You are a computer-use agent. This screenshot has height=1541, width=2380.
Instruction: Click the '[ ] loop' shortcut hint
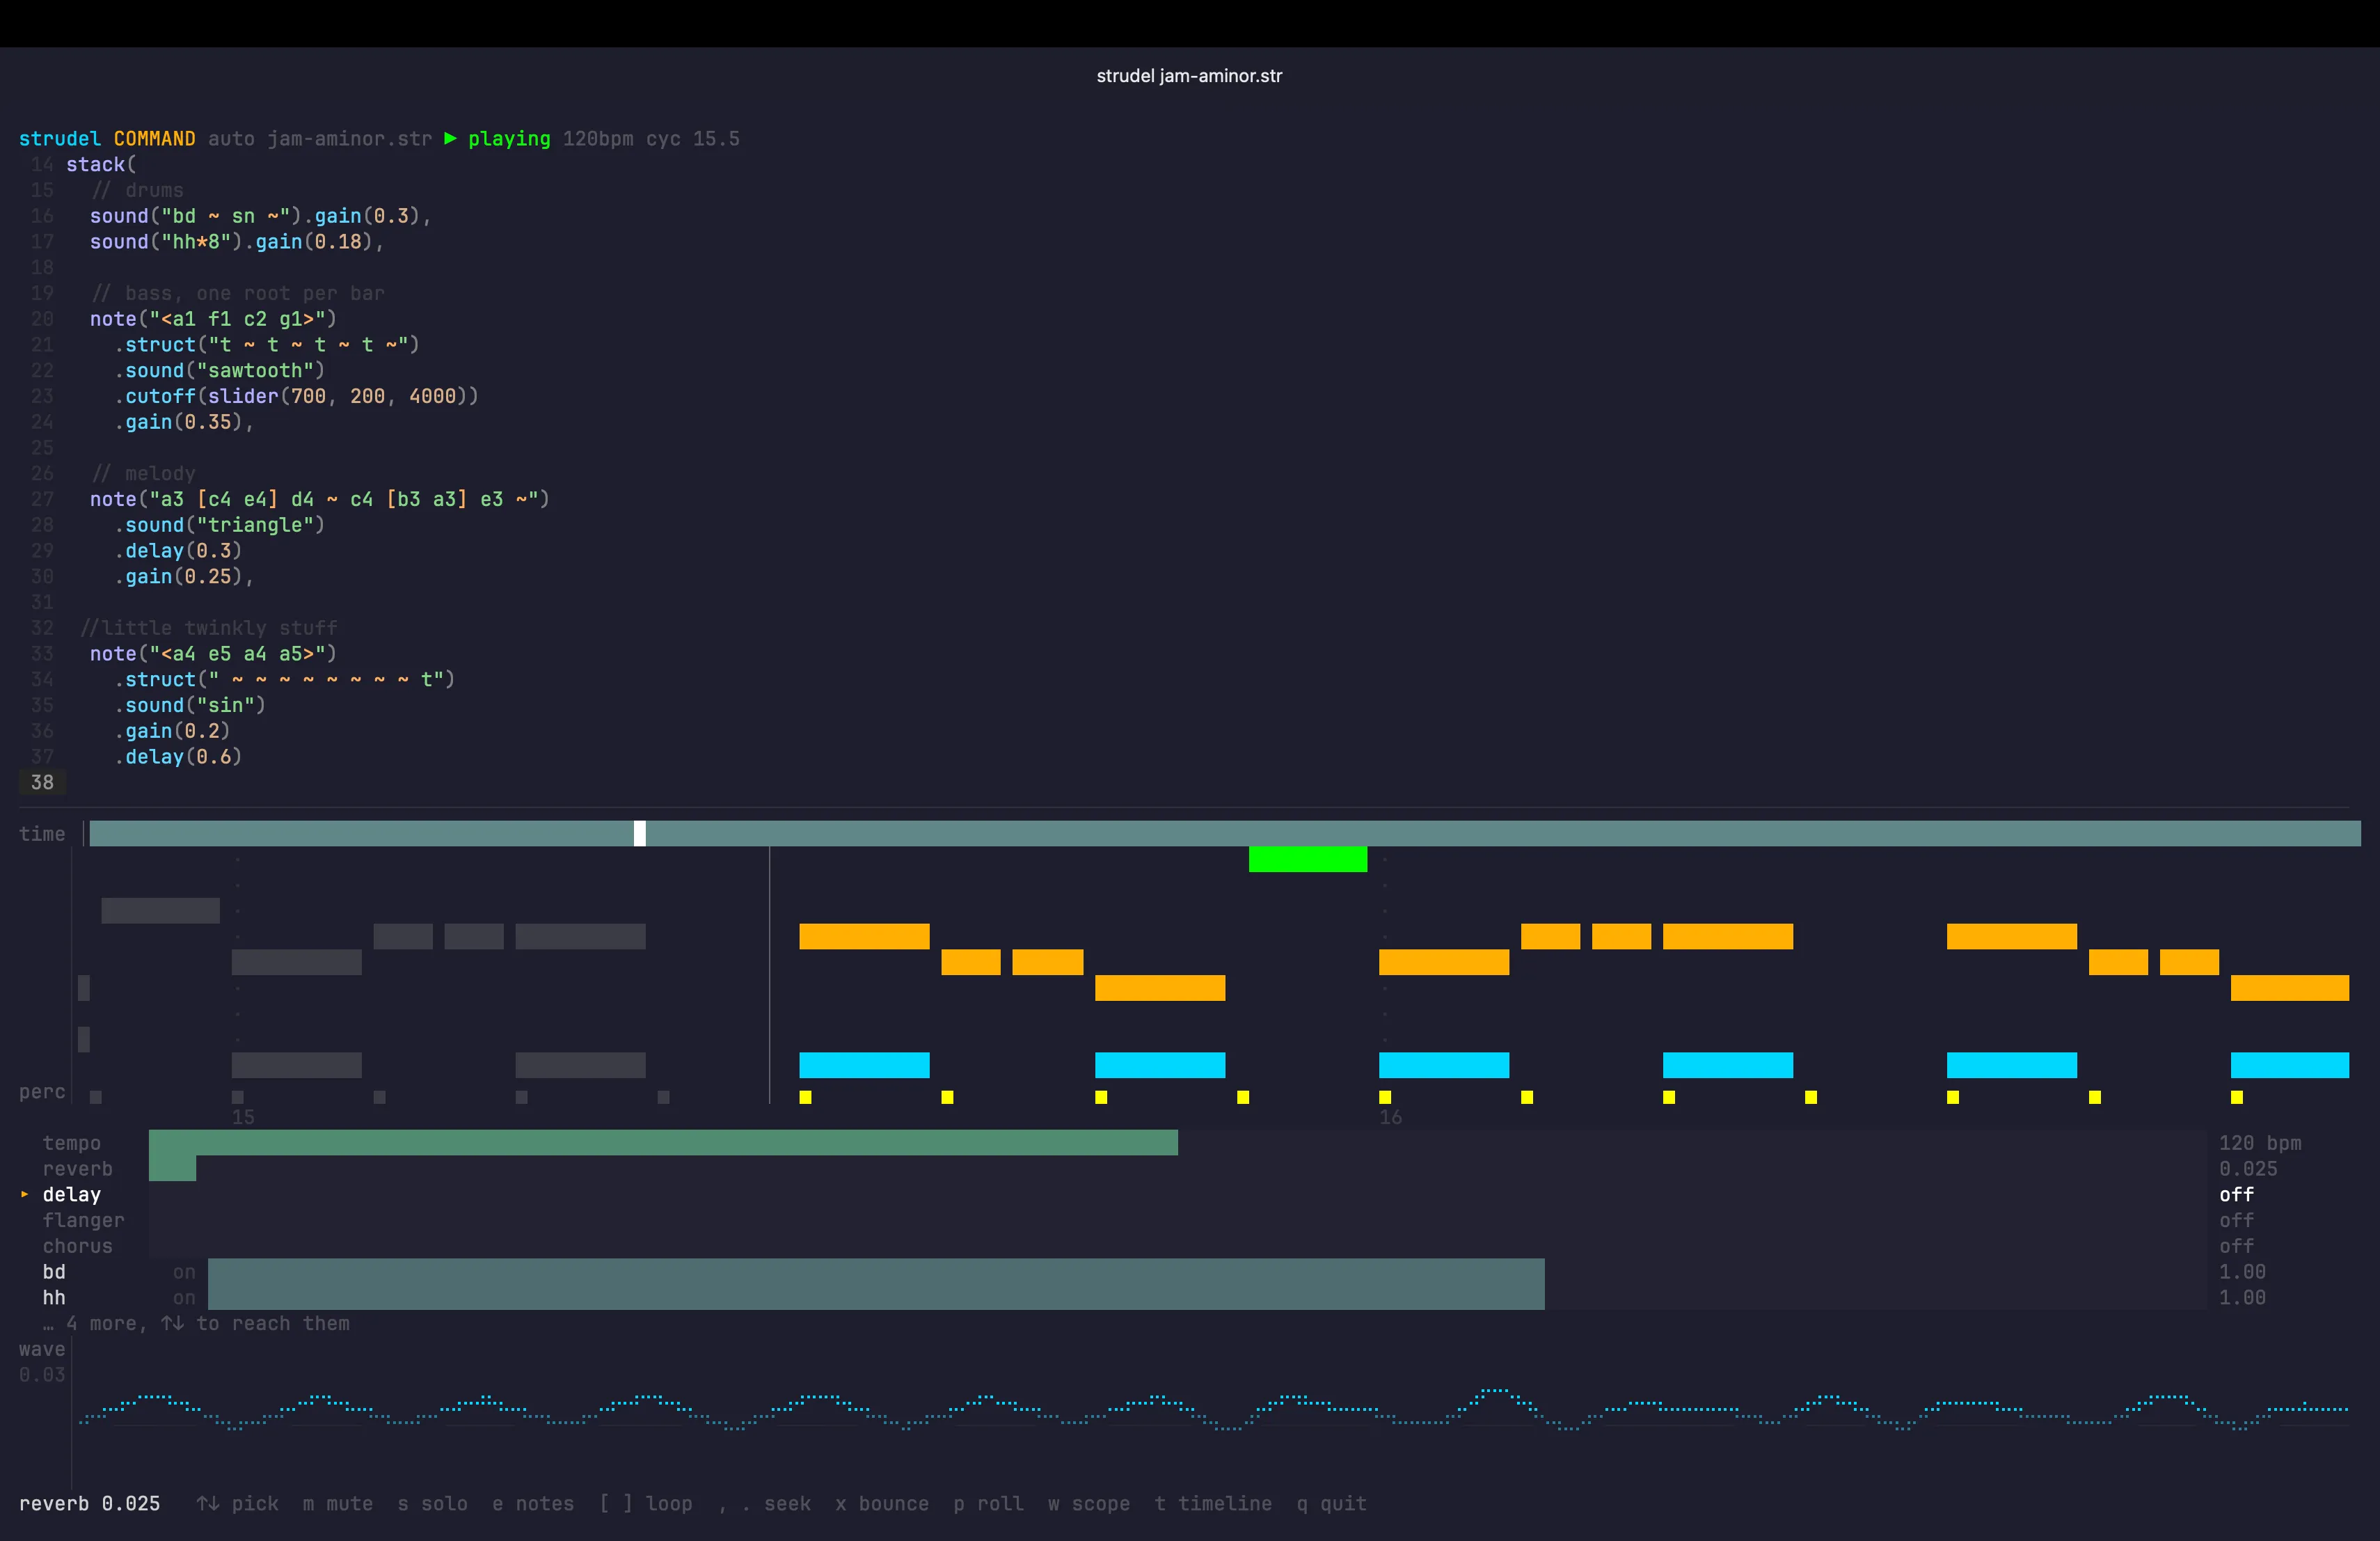tap(646, 1504)
